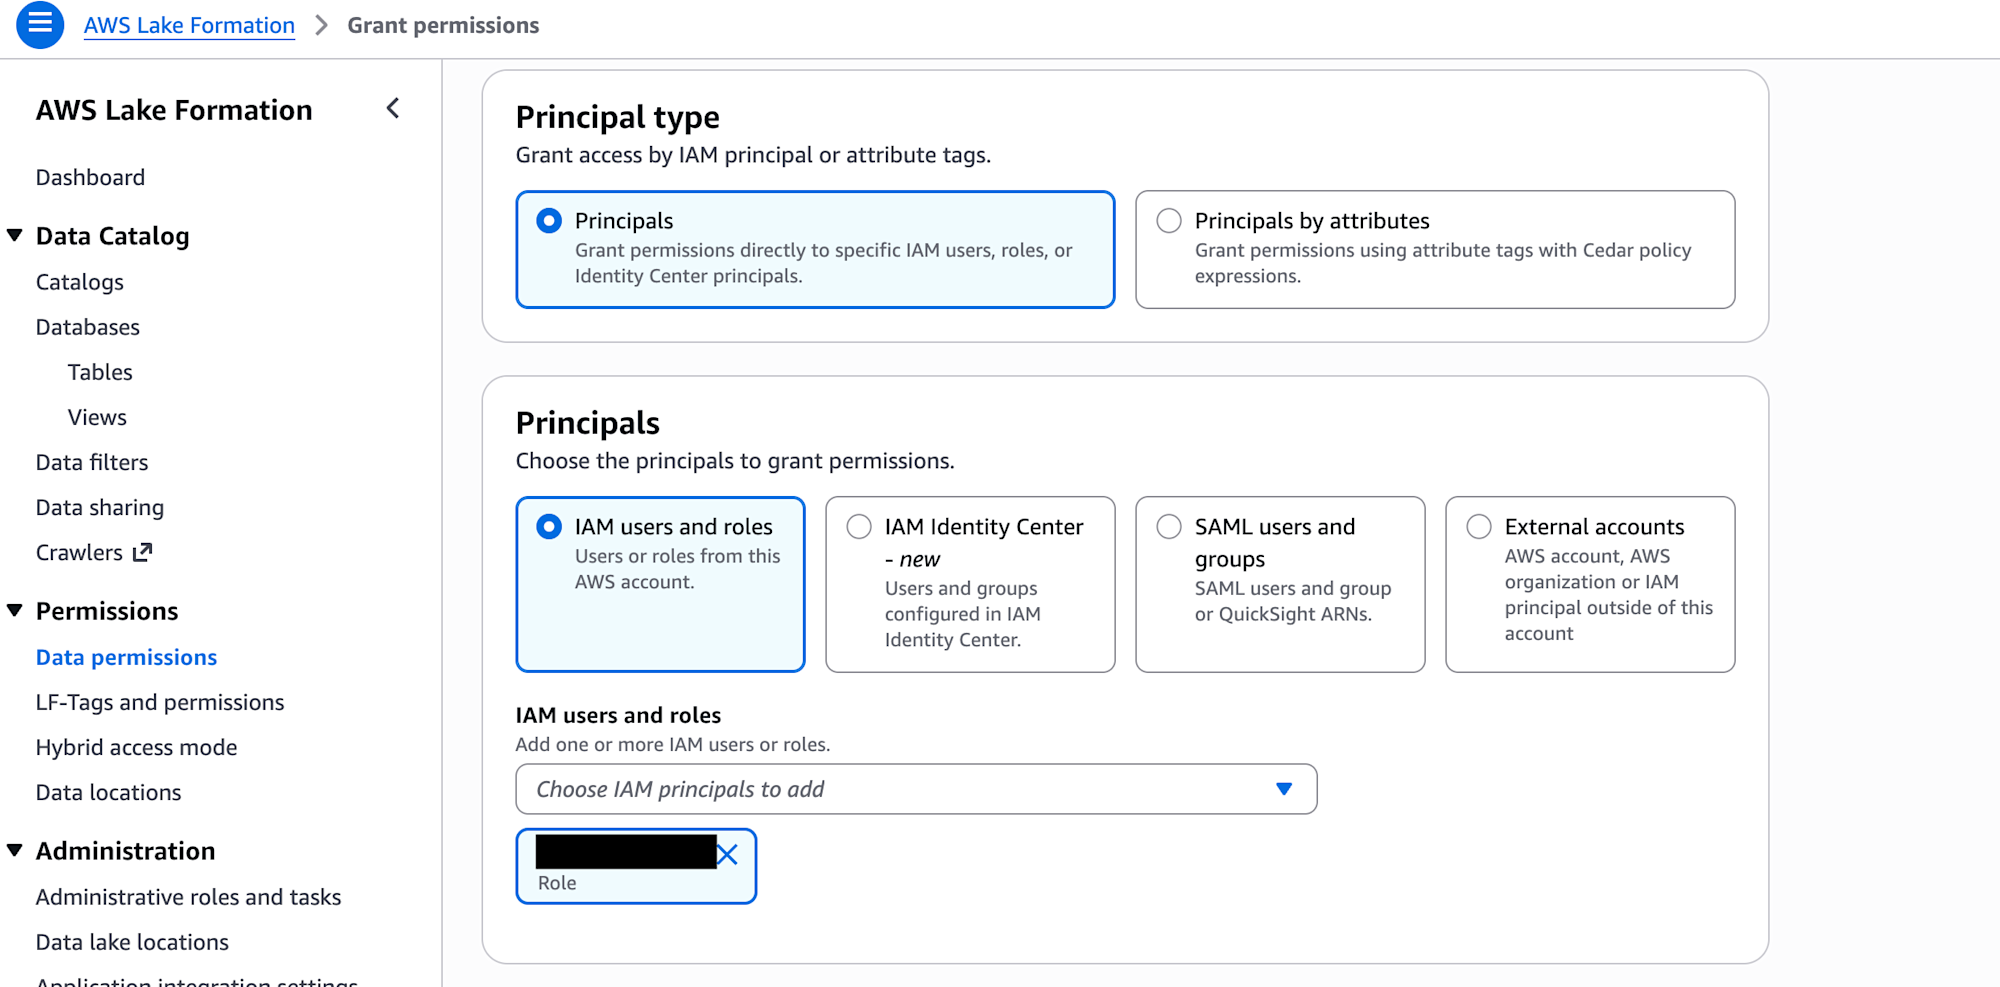Screen dimensions: 2000x987
Task: Select the Principals radio option
Action: 549,221
